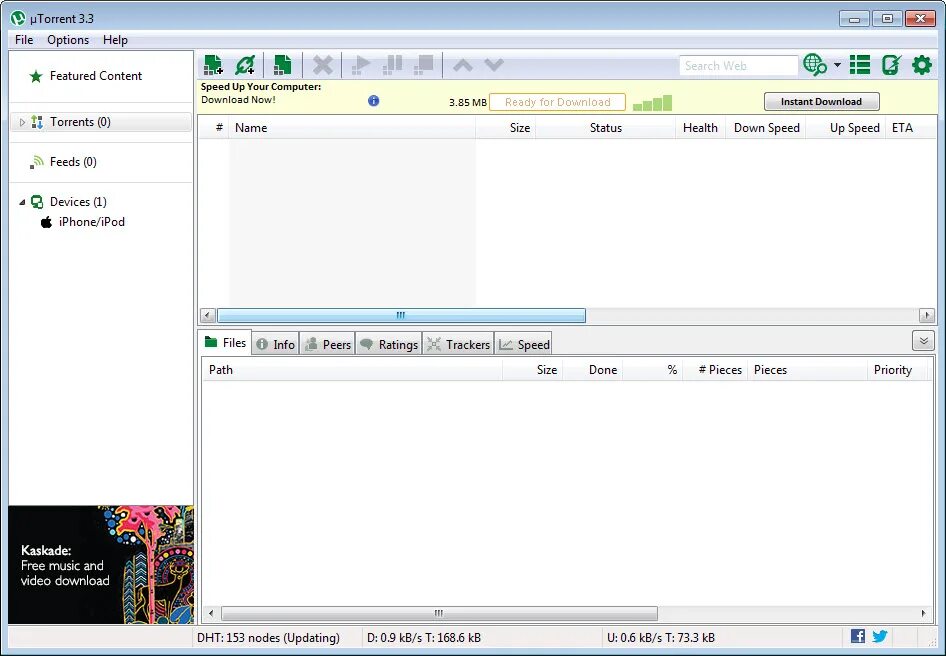Click the Facebook icon in status bar
The image size is (946, 656).
(857, 635)
